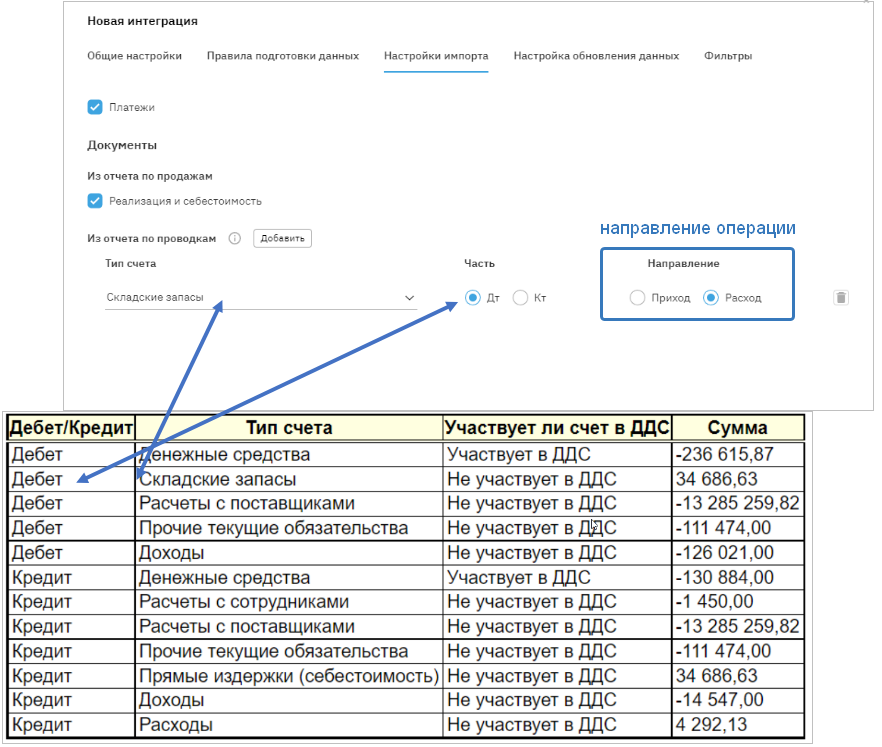
Task: Choose Приход direction radio button
Action: click(637, 298)
